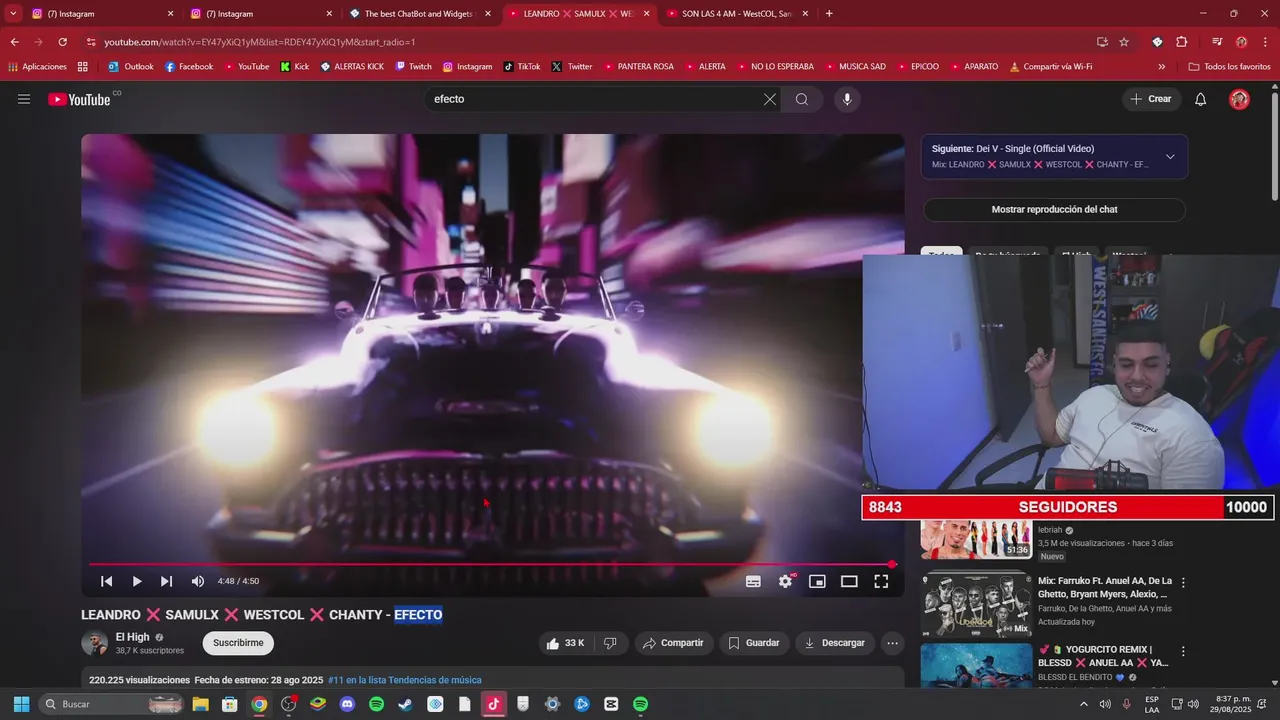Bookmark this page with the star icon

pos(1124,42)
